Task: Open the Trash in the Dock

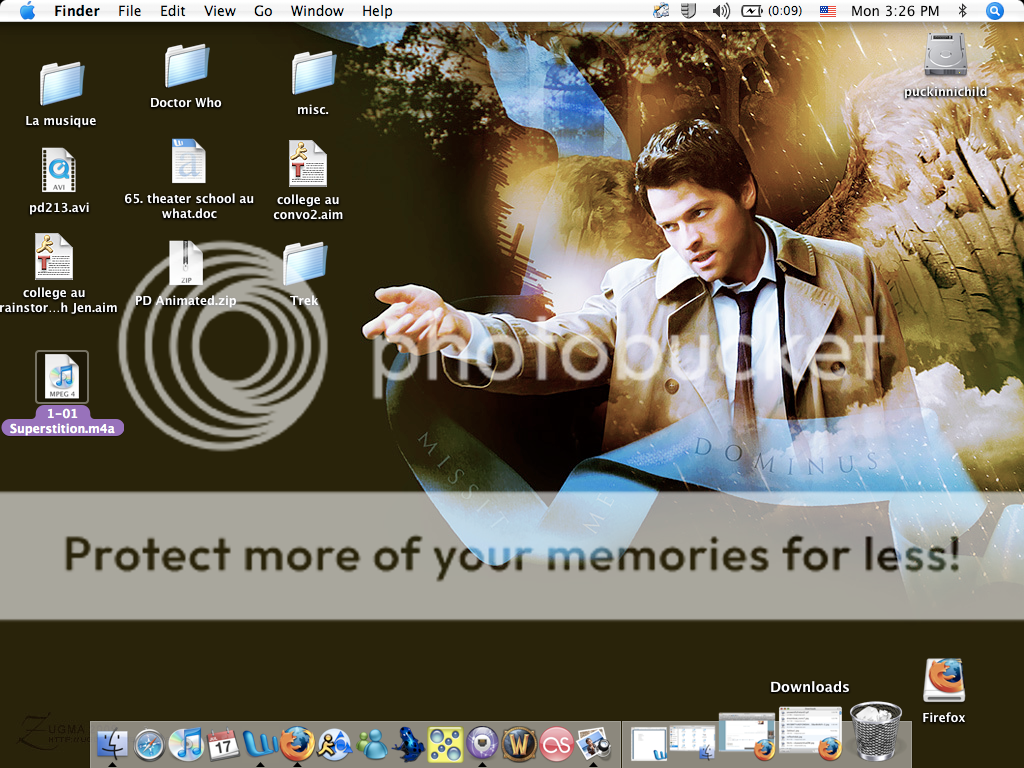Action: point(876,731)
